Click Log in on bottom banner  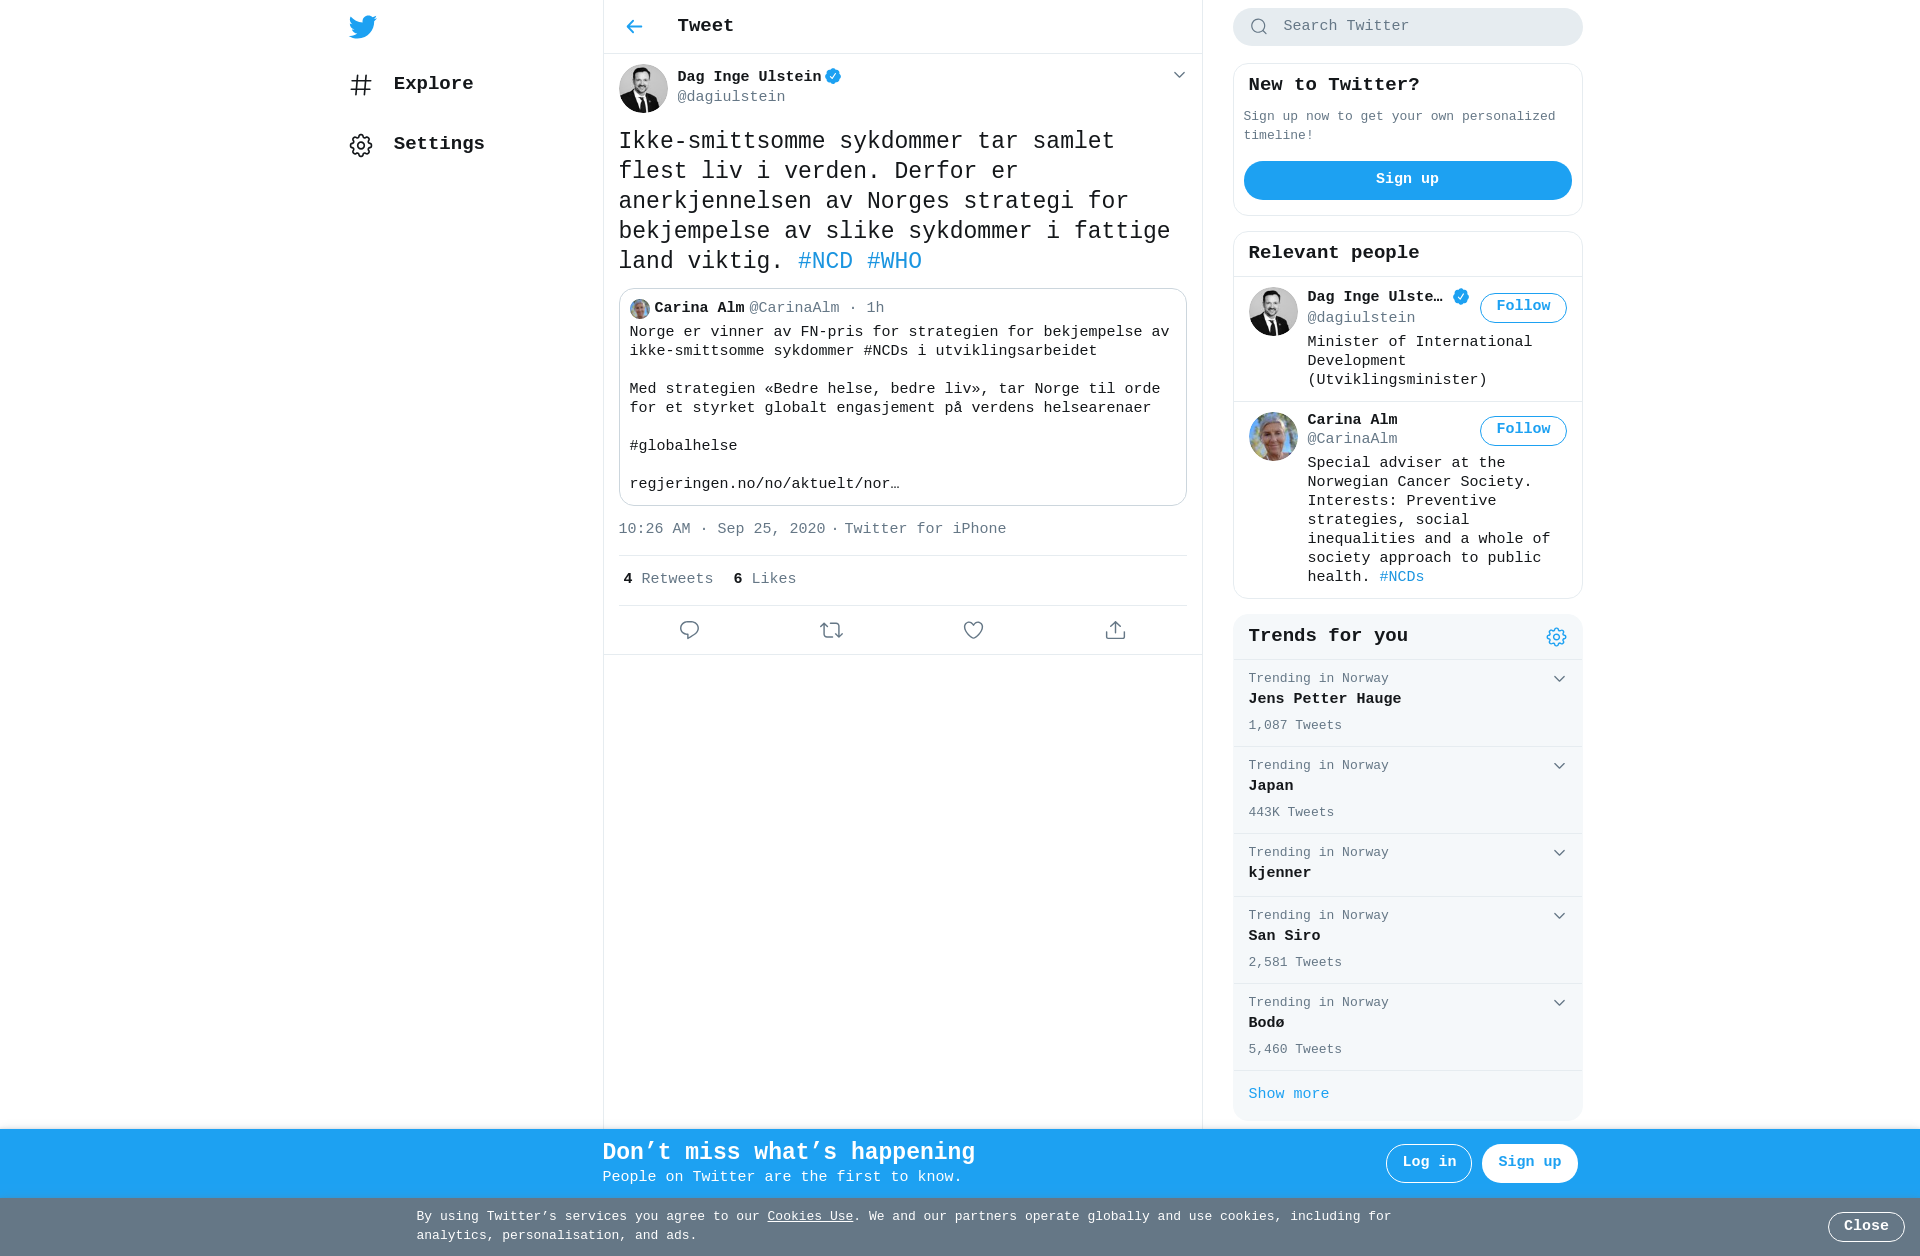click(1428, 1163)
